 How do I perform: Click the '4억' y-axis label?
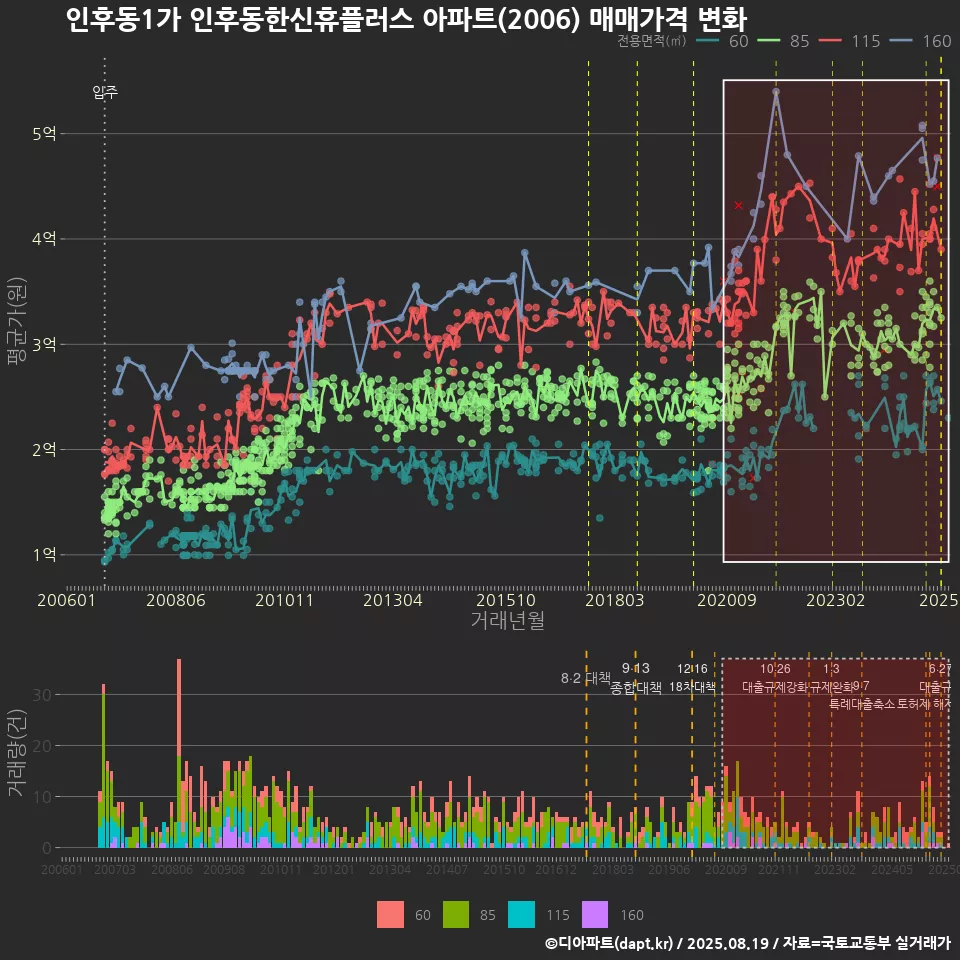pyautogui.click(x=45, y=239)
